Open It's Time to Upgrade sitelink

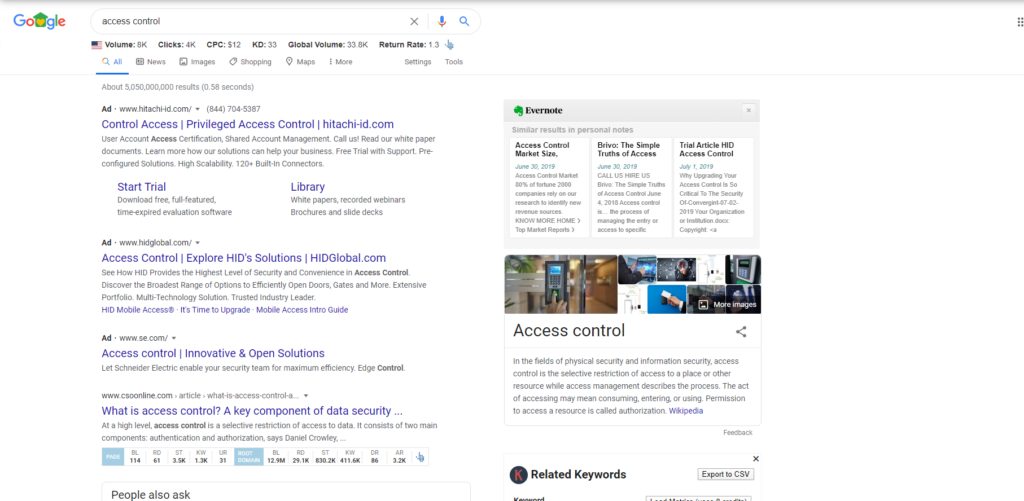pos(216,310)
